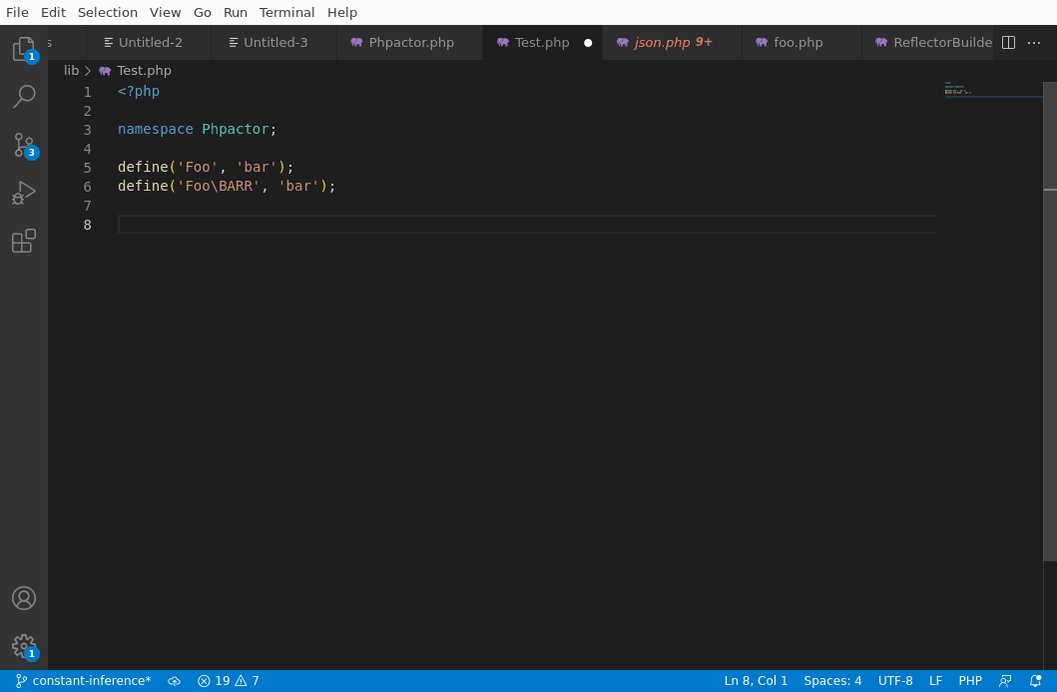Viewport: 1057px width, 692px height.
Task: Open the Run and Debug view
Action: click(x=24, y=193)
